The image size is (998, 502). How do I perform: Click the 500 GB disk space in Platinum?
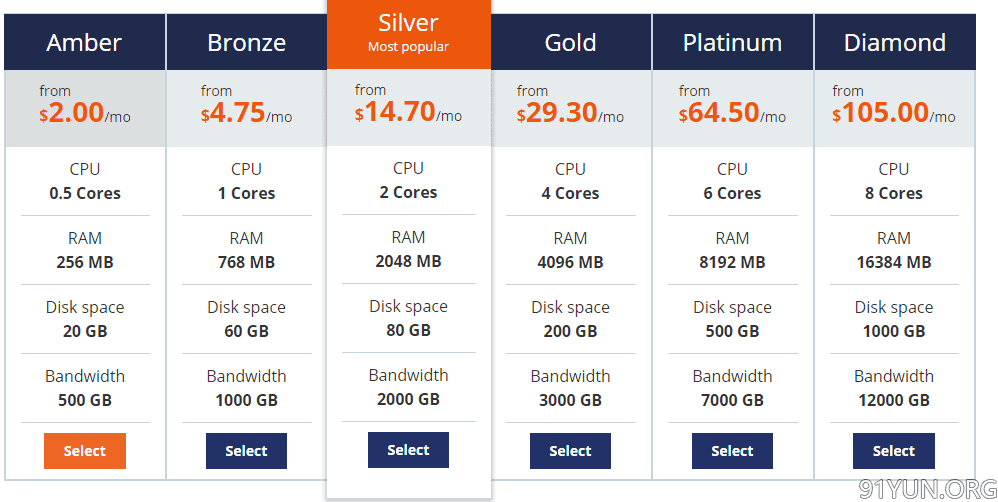732,331
